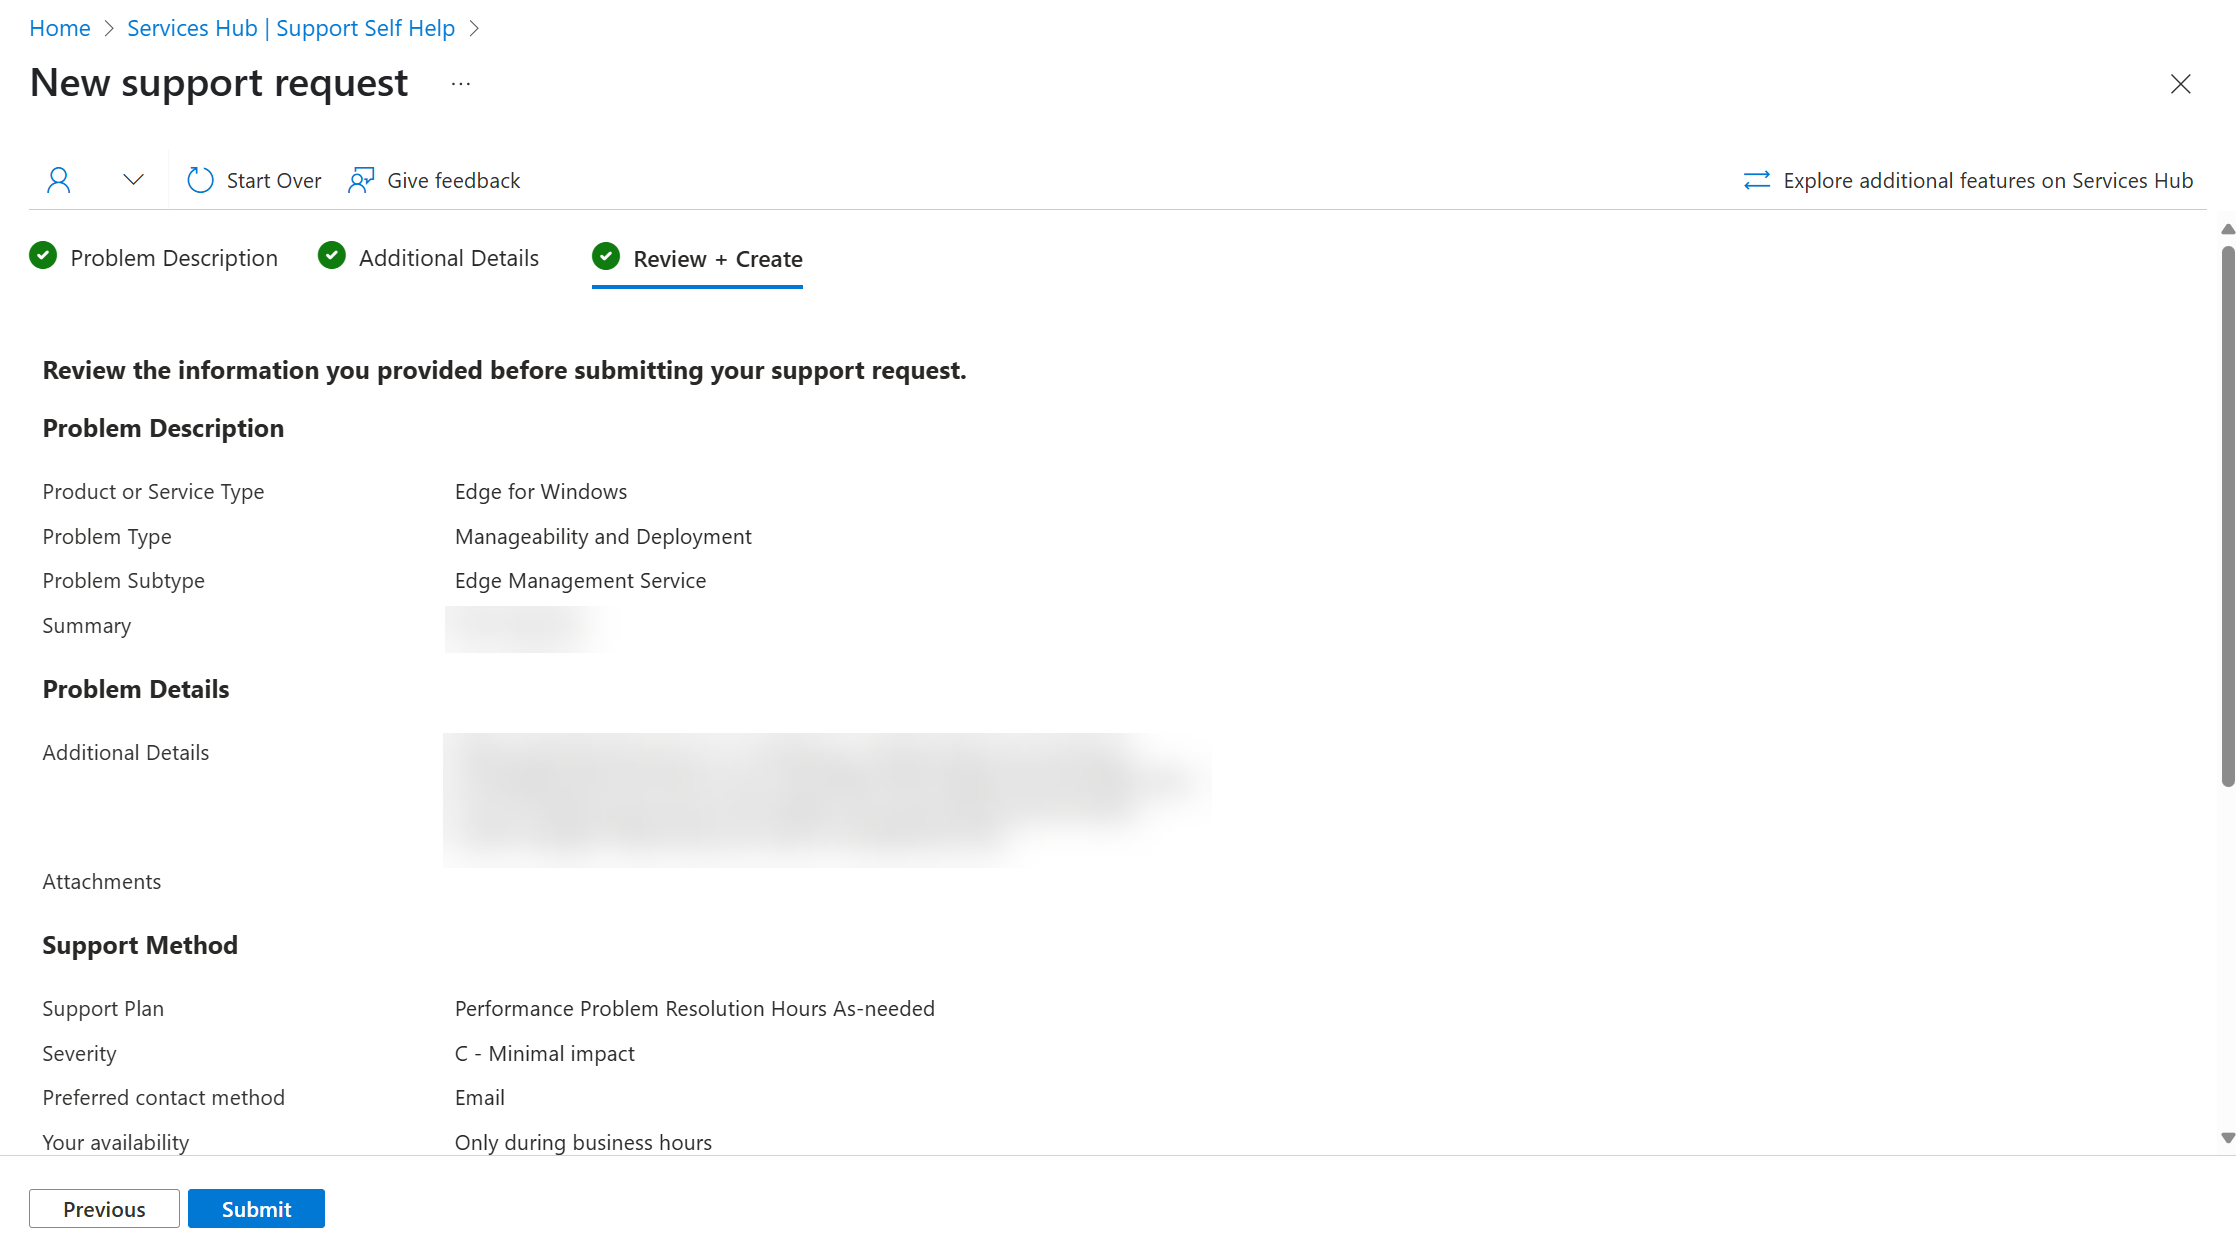Click the Previous button
This screenshot has height=1240, width=2236.
tap(104, 1208)
